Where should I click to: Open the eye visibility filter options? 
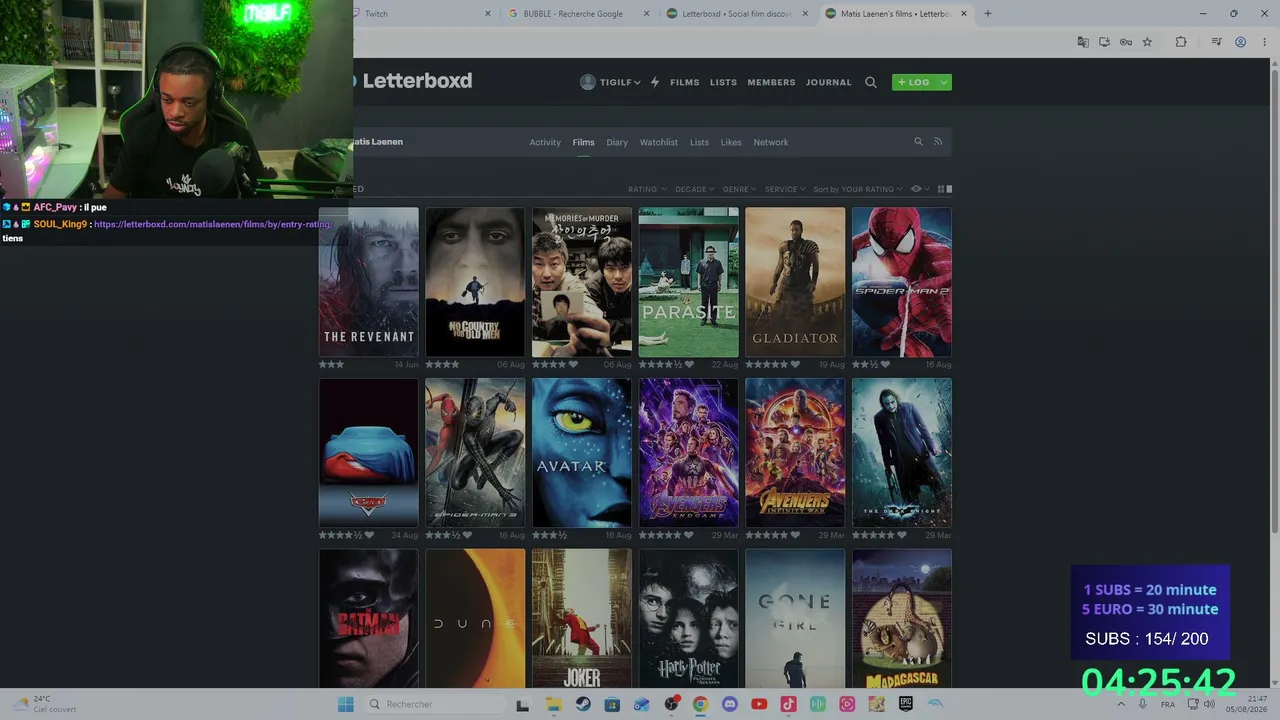click(919, 189)
